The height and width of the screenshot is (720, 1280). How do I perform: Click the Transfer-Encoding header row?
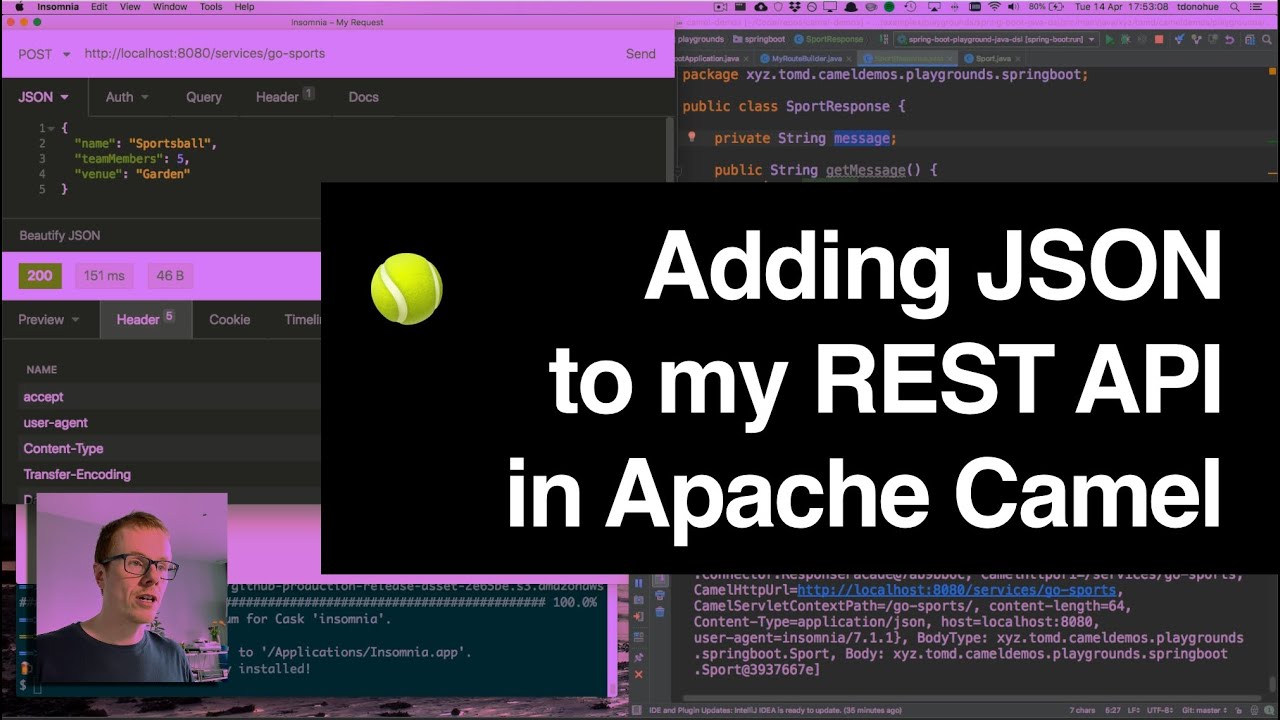pyautogui.click(x=170, y=475)
